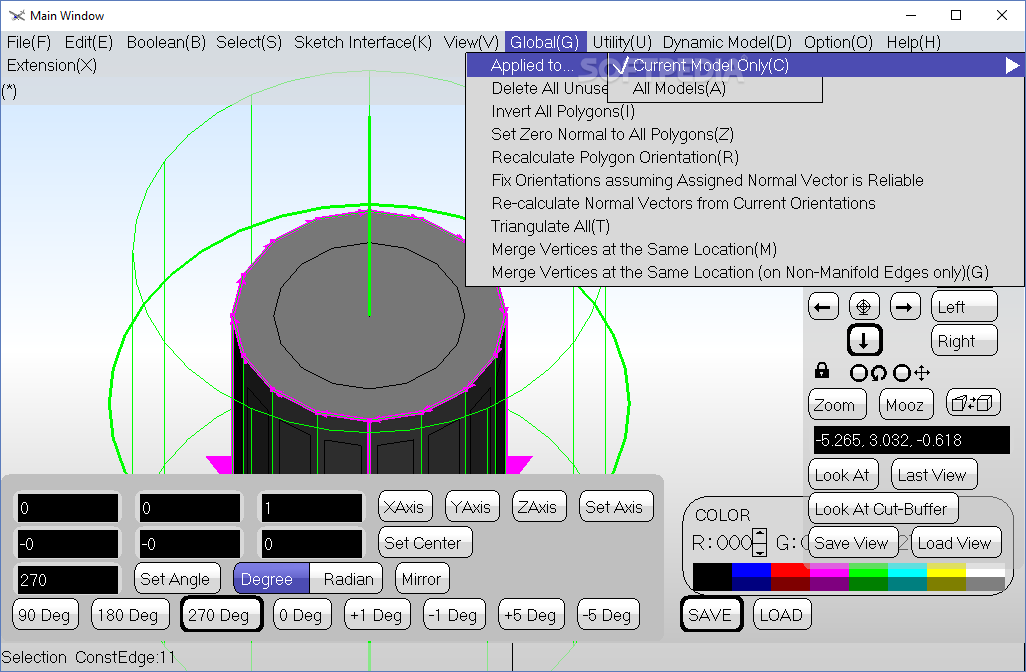Choose Re-calculate Normal Vectors from Current Orientations

pos(683,203)
